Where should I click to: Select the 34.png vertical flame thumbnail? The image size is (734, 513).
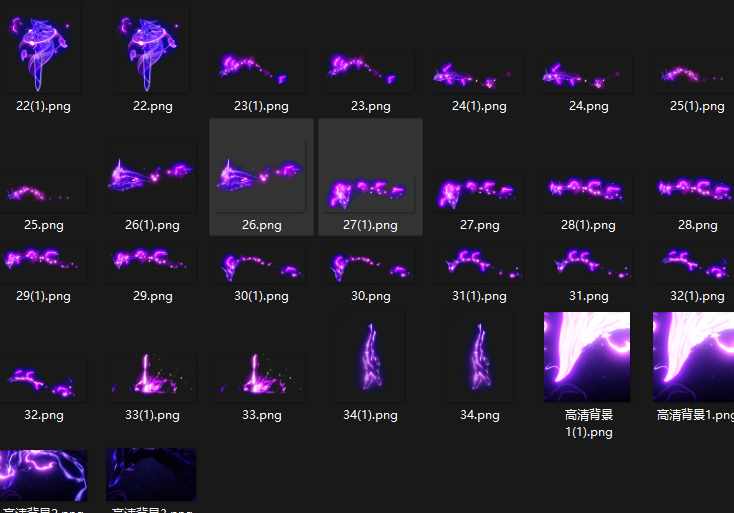[479, 357]
